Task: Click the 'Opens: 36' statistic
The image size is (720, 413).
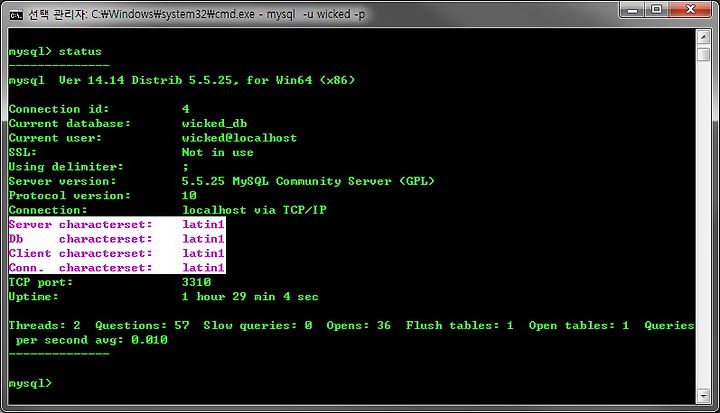Action: [358, 325]
